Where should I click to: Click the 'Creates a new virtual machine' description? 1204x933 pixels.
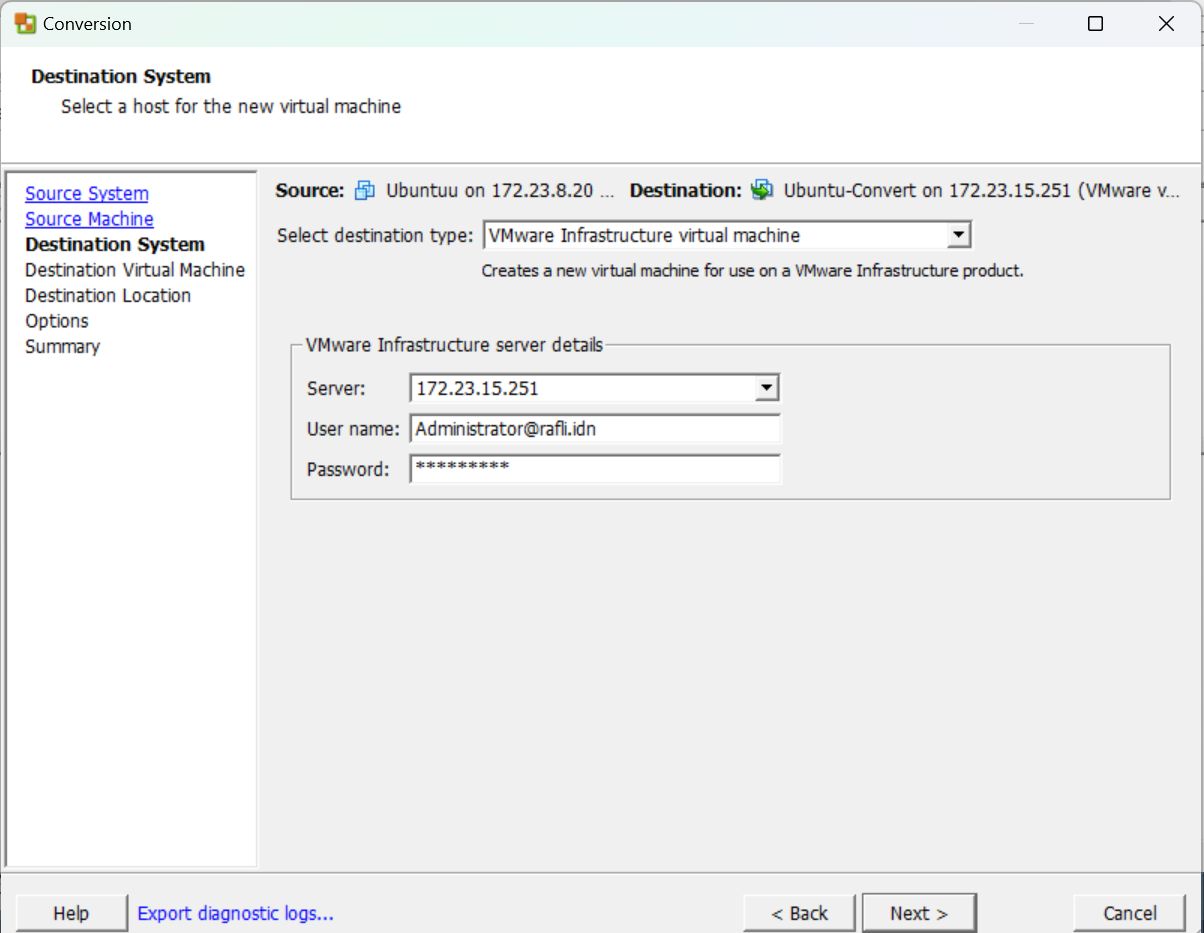[x=753, y=271]
